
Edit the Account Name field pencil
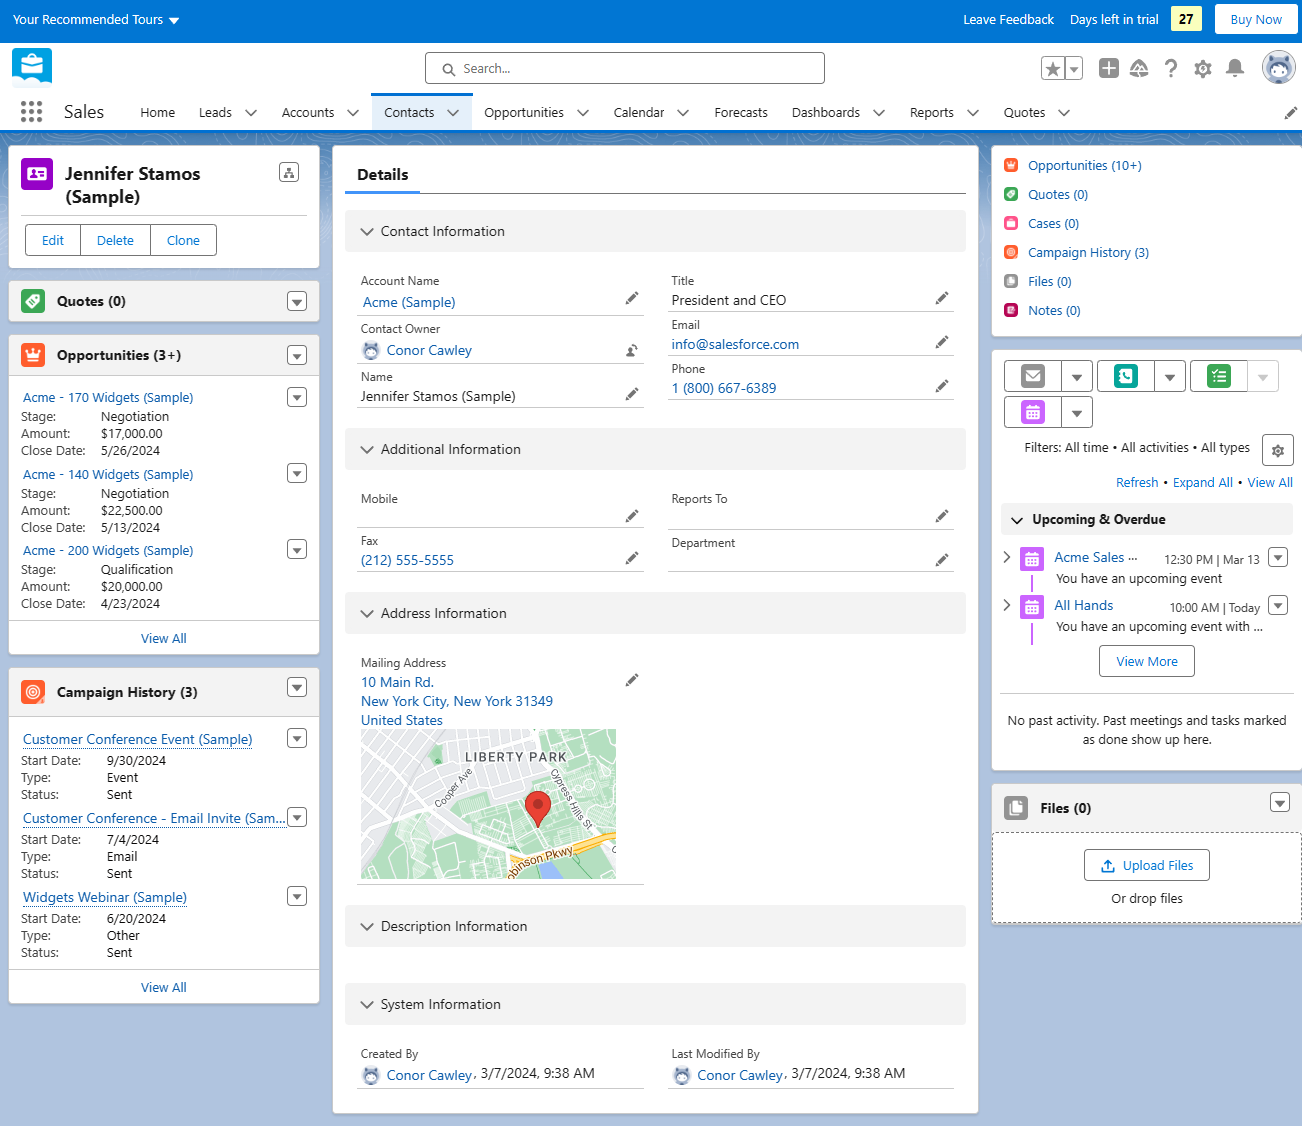(632, 298)
